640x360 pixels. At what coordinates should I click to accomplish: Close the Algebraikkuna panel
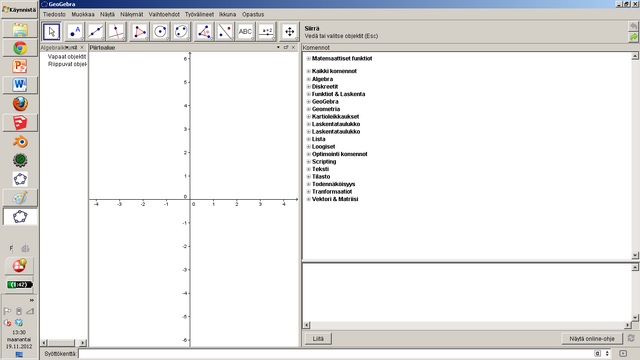[82, 48]
